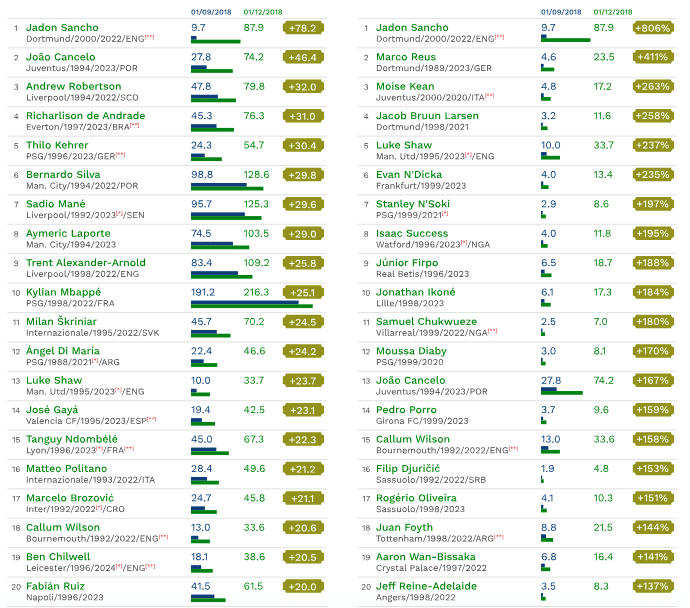Screen dimensions: 690x608
Task: Click Kylian Mbappé's long value bar
Action: (x=251, y=304)
